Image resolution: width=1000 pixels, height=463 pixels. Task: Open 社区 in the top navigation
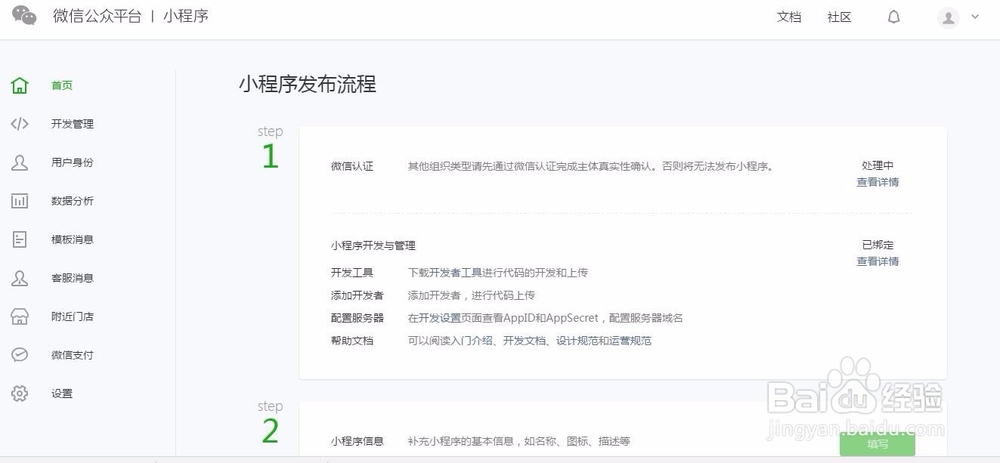[839, 17]
